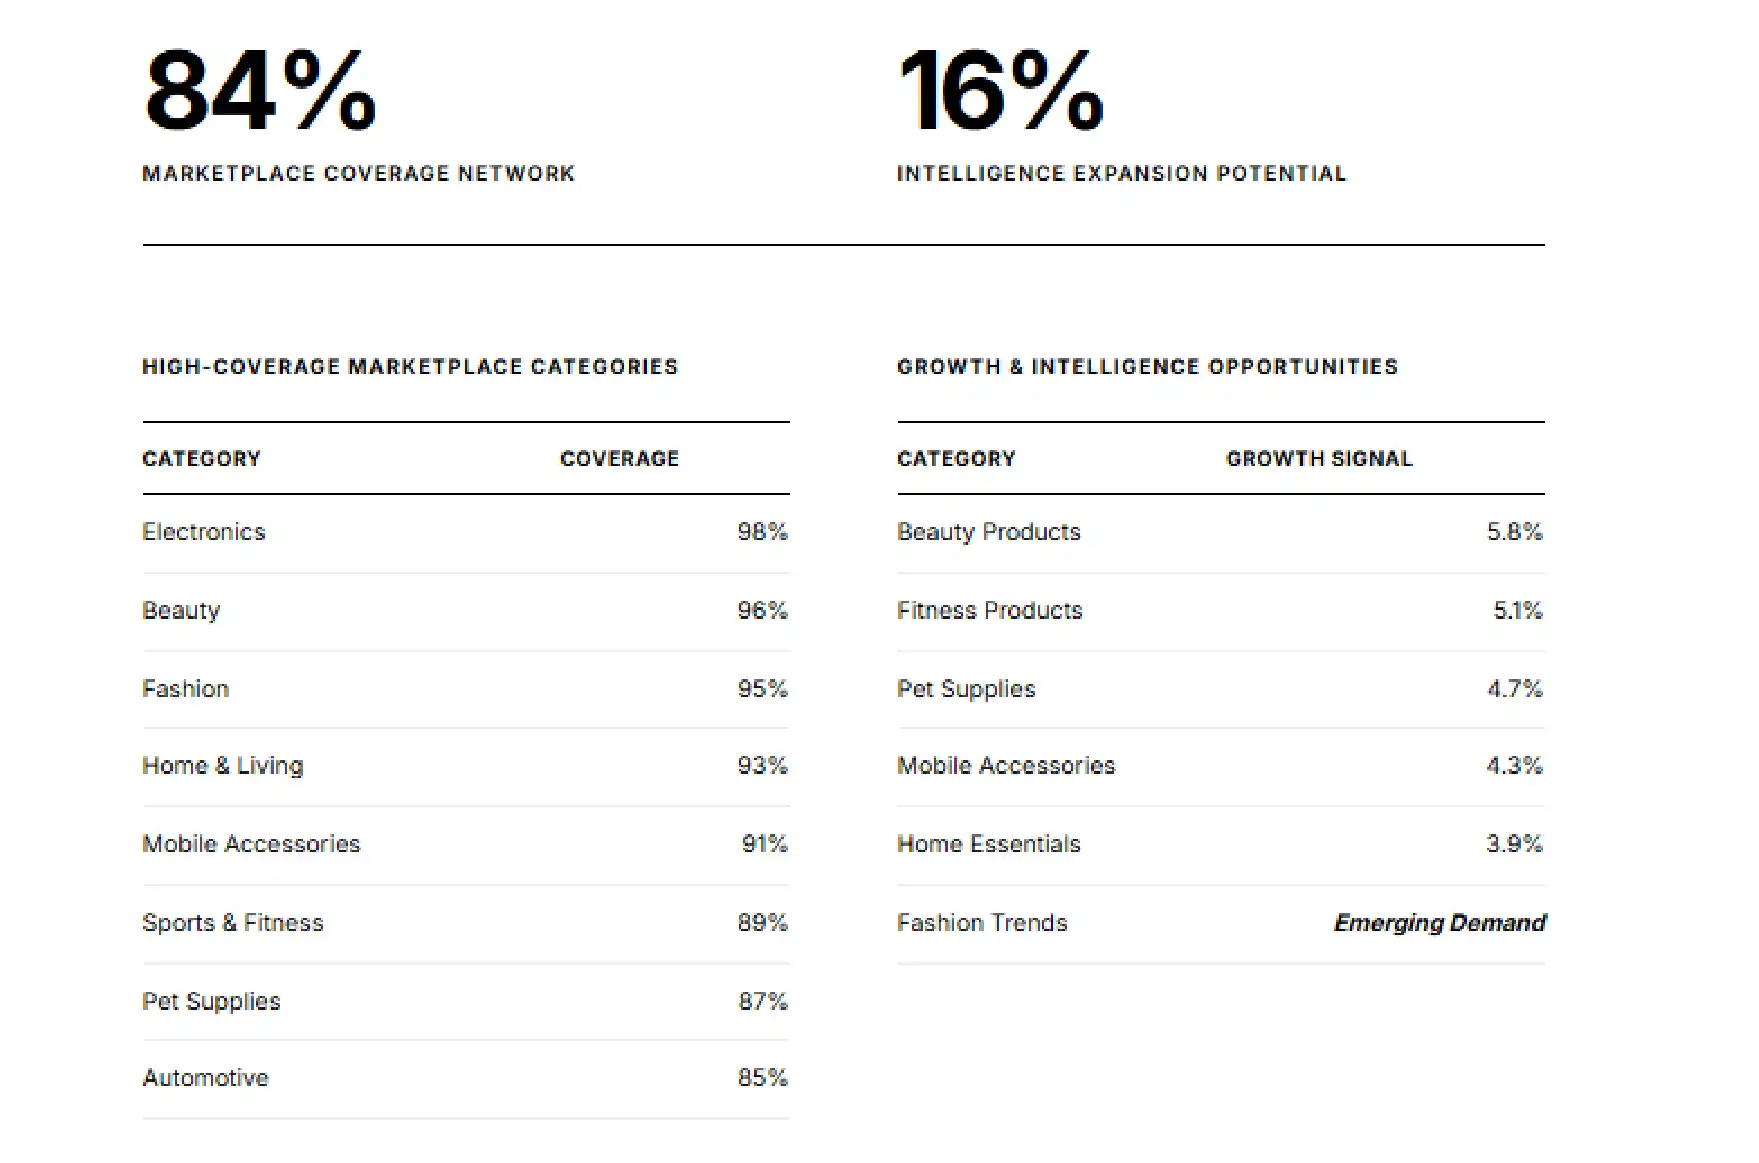Select the Fashion Trends row
Screen dimensions: 1759x1163
[x=1221, y=924]
